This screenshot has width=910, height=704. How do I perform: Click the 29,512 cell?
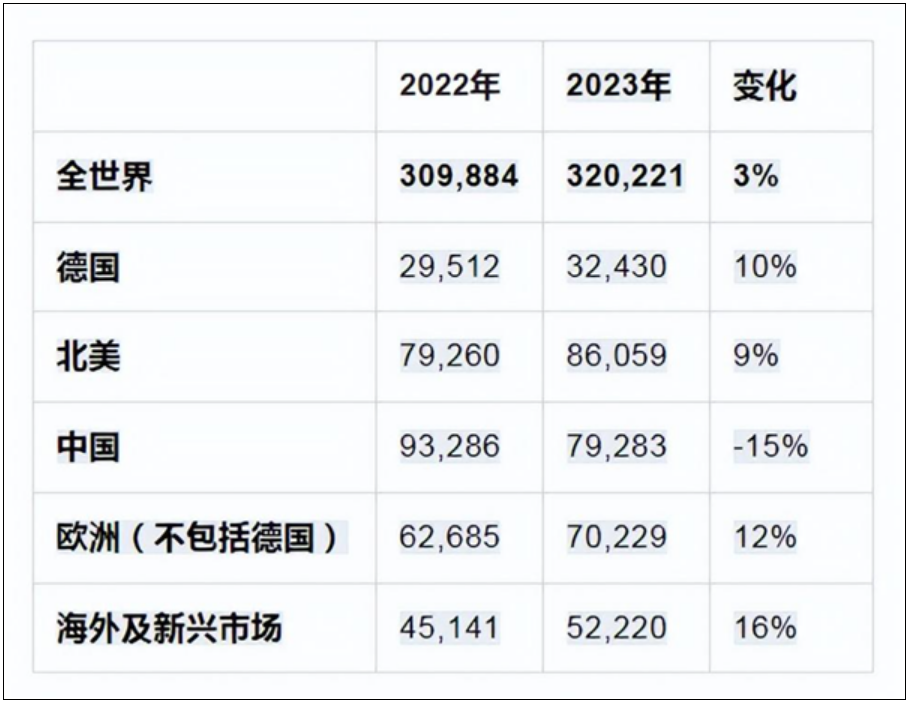coord(449,267)
